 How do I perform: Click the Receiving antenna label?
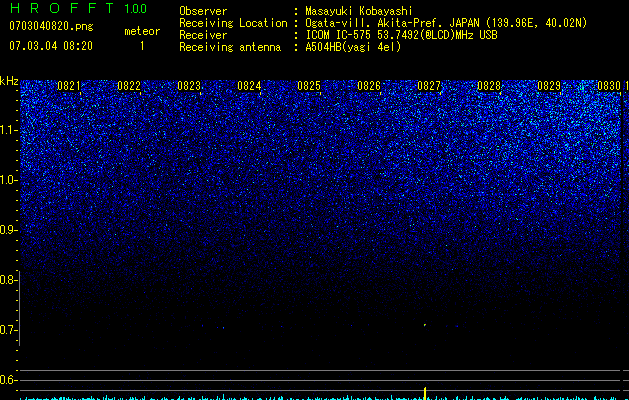coord(230,47)
